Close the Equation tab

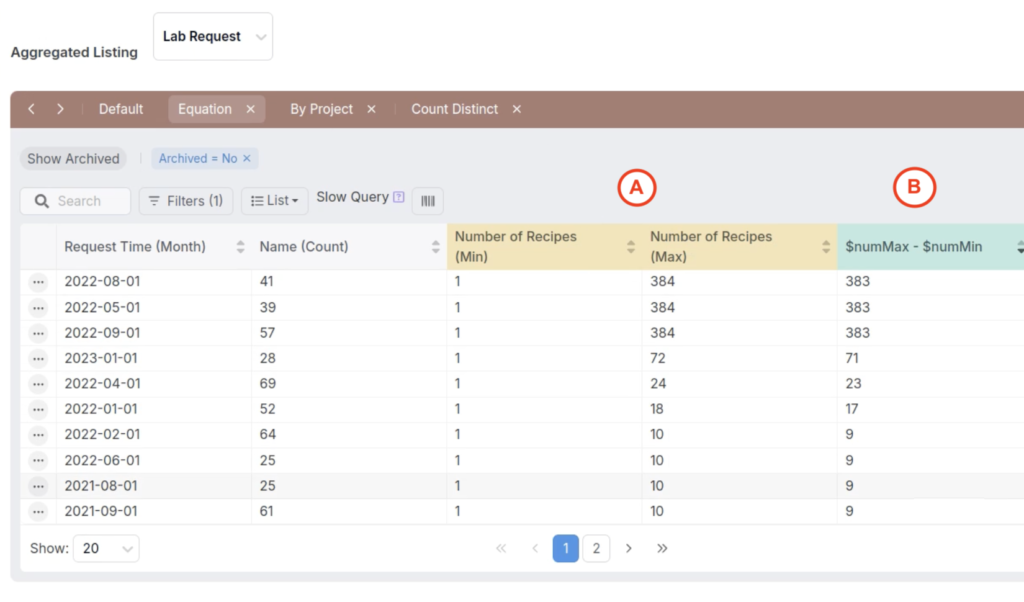point(251,109)
